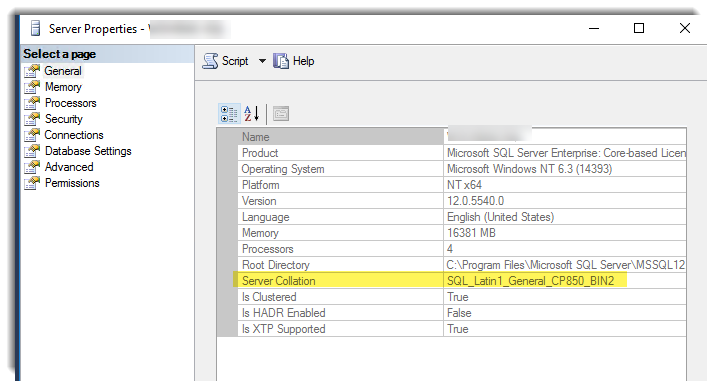Select the Processors property label in grid
This screenshot has width=707, height=381.
267,249
